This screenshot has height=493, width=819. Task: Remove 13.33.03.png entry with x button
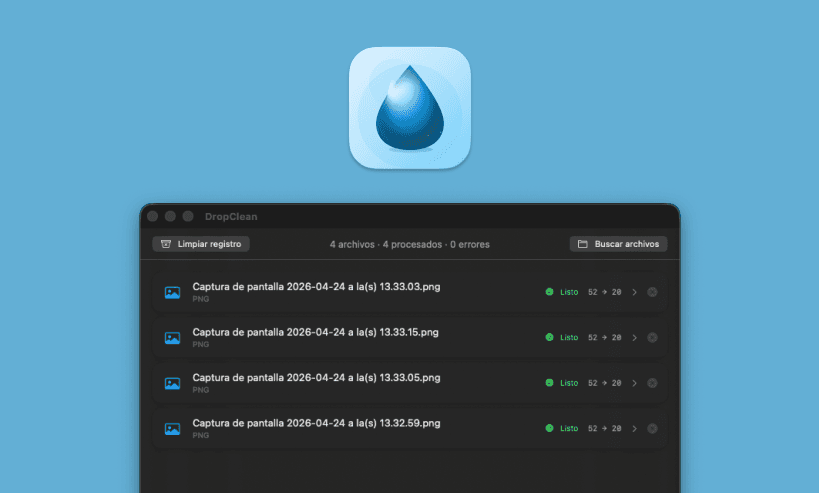(x=652, y=292)
